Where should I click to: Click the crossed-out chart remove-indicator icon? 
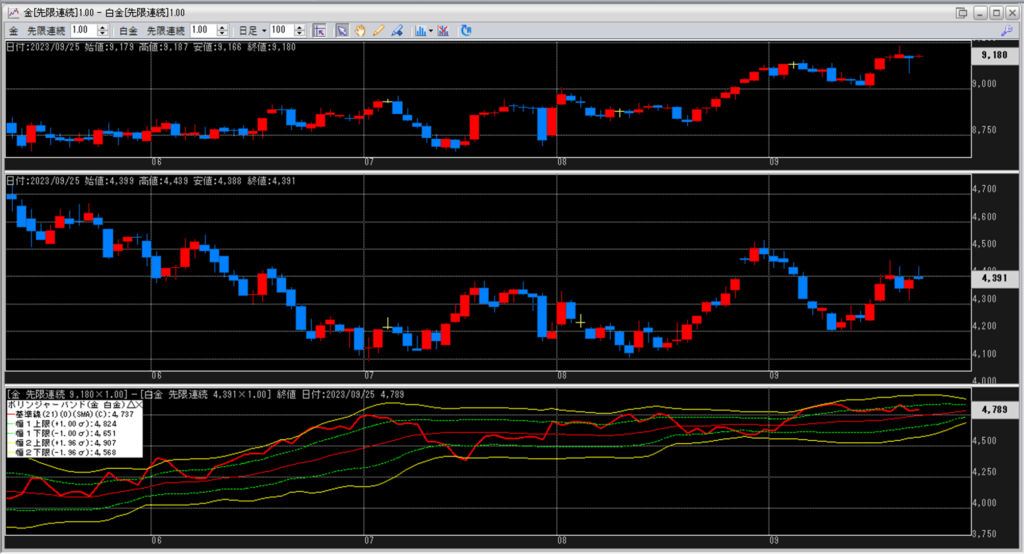point(443,31)
